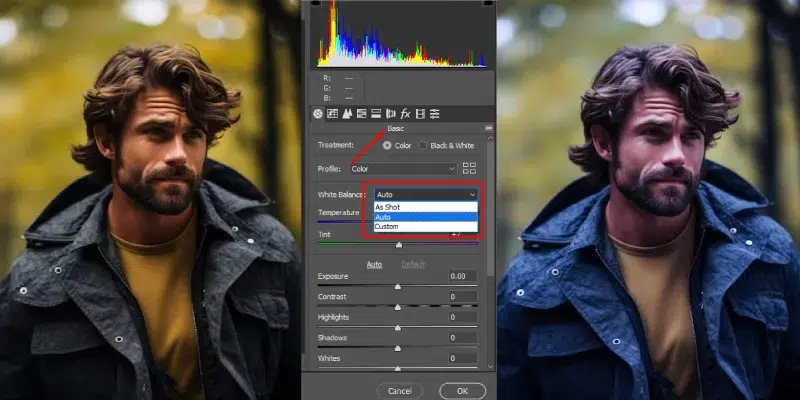Open the Basic panel tab icon
This screenshot has width=800, height=400.
tap(318, 114)
